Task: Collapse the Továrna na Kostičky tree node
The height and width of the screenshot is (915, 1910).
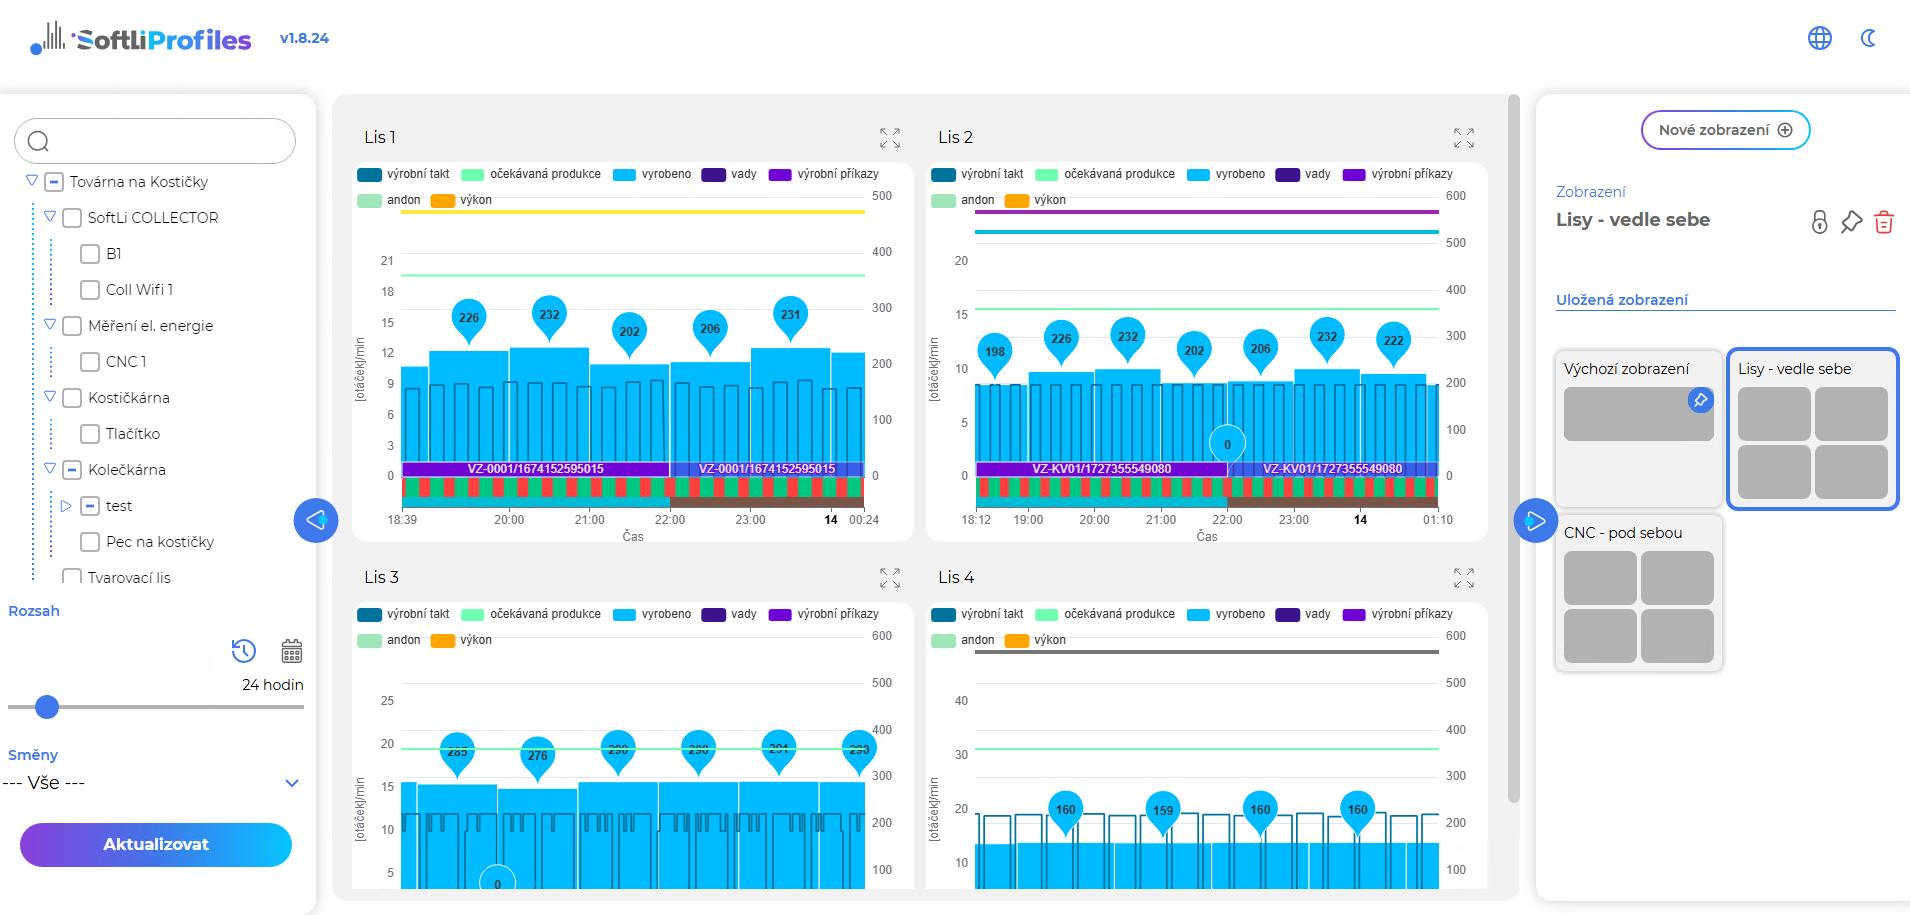Action: point(32,181)
